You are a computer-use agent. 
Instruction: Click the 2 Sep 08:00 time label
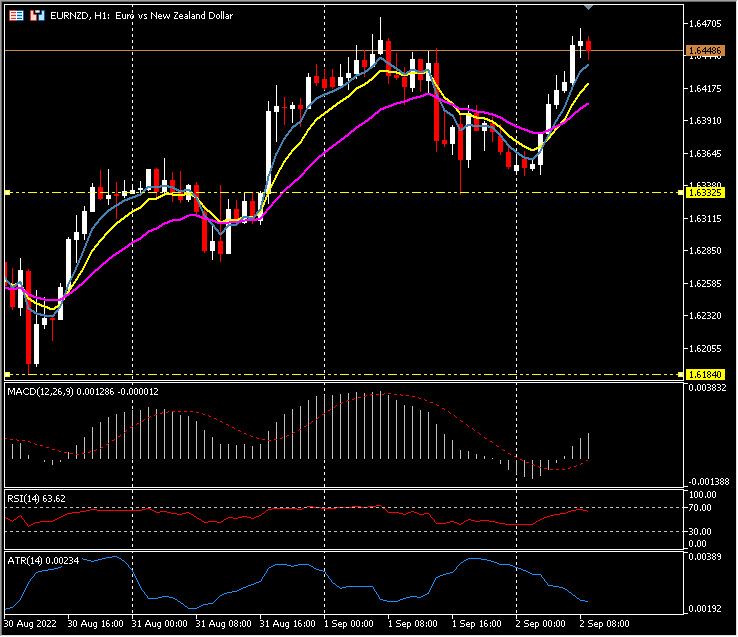point(606,623)
